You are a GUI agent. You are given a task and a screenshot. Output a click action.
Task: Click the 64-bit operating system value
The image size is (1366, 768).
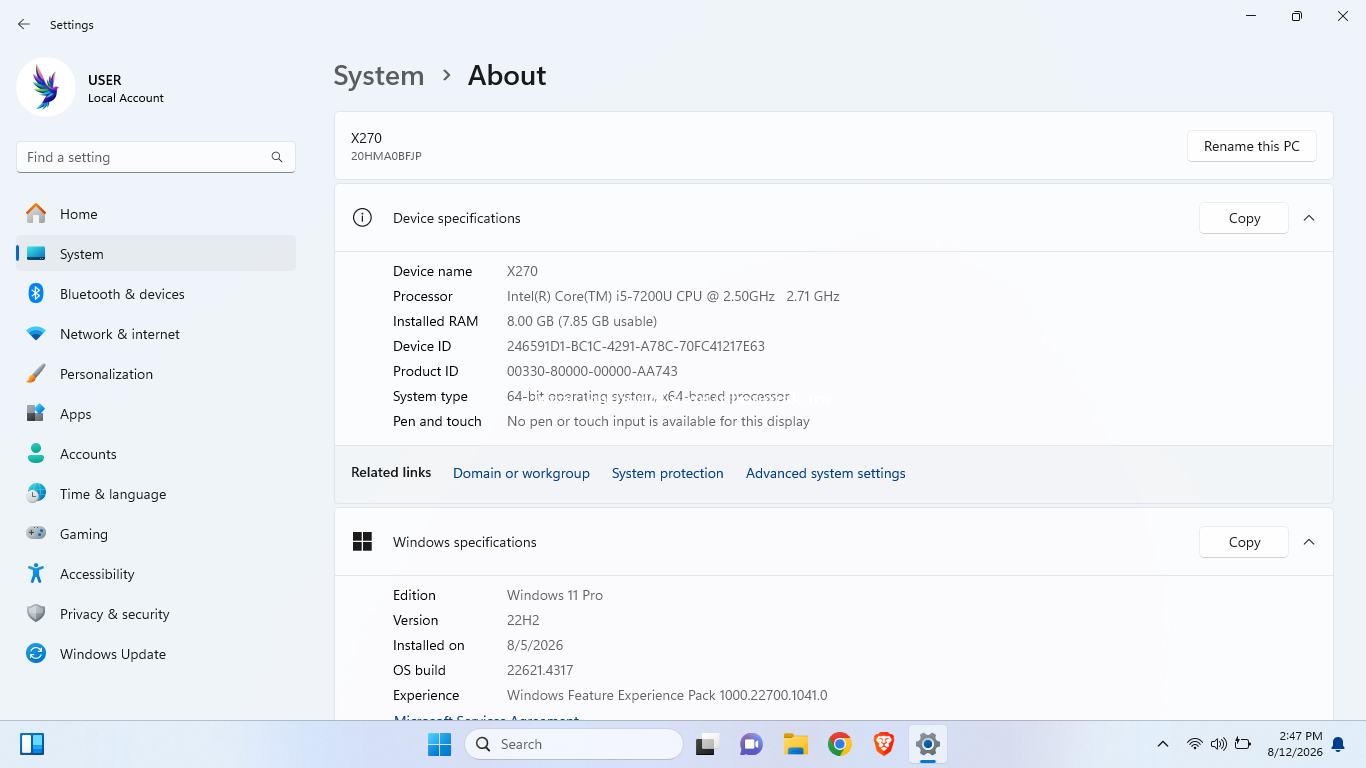648,396
